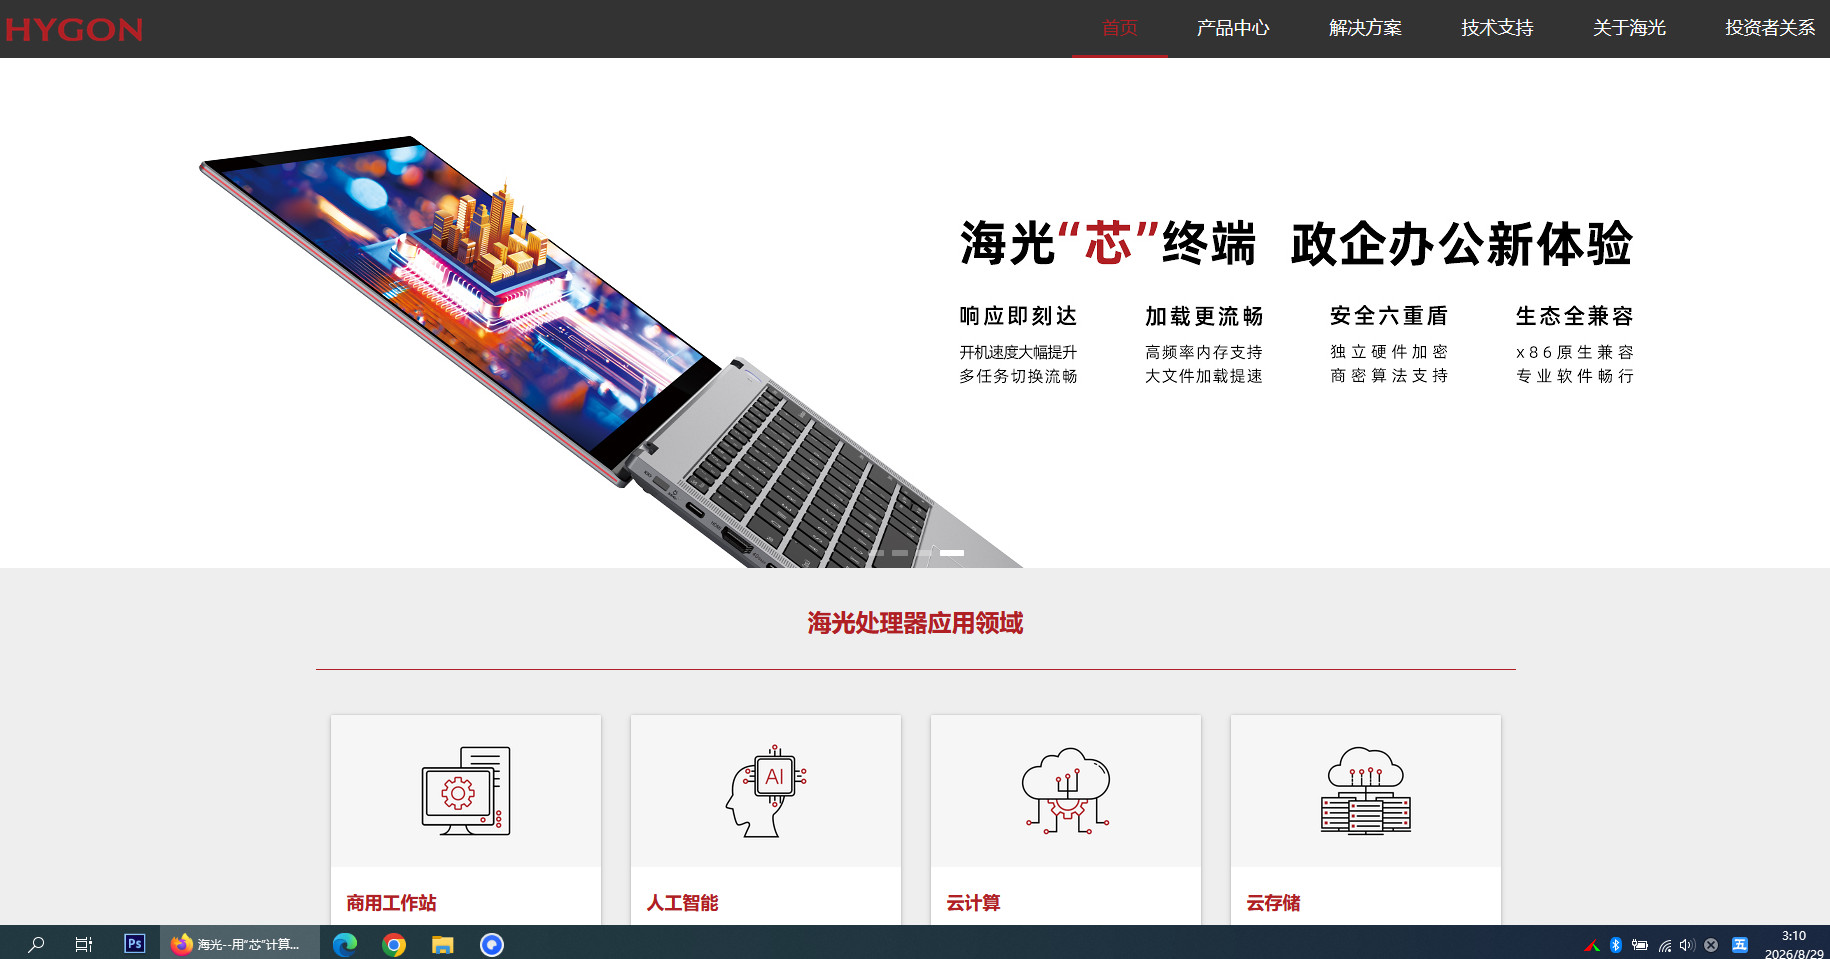Click the text 专业软件畅行
Image resolution: width=1830 pixels, height=959 pixels.
(x=1575, y=376)
